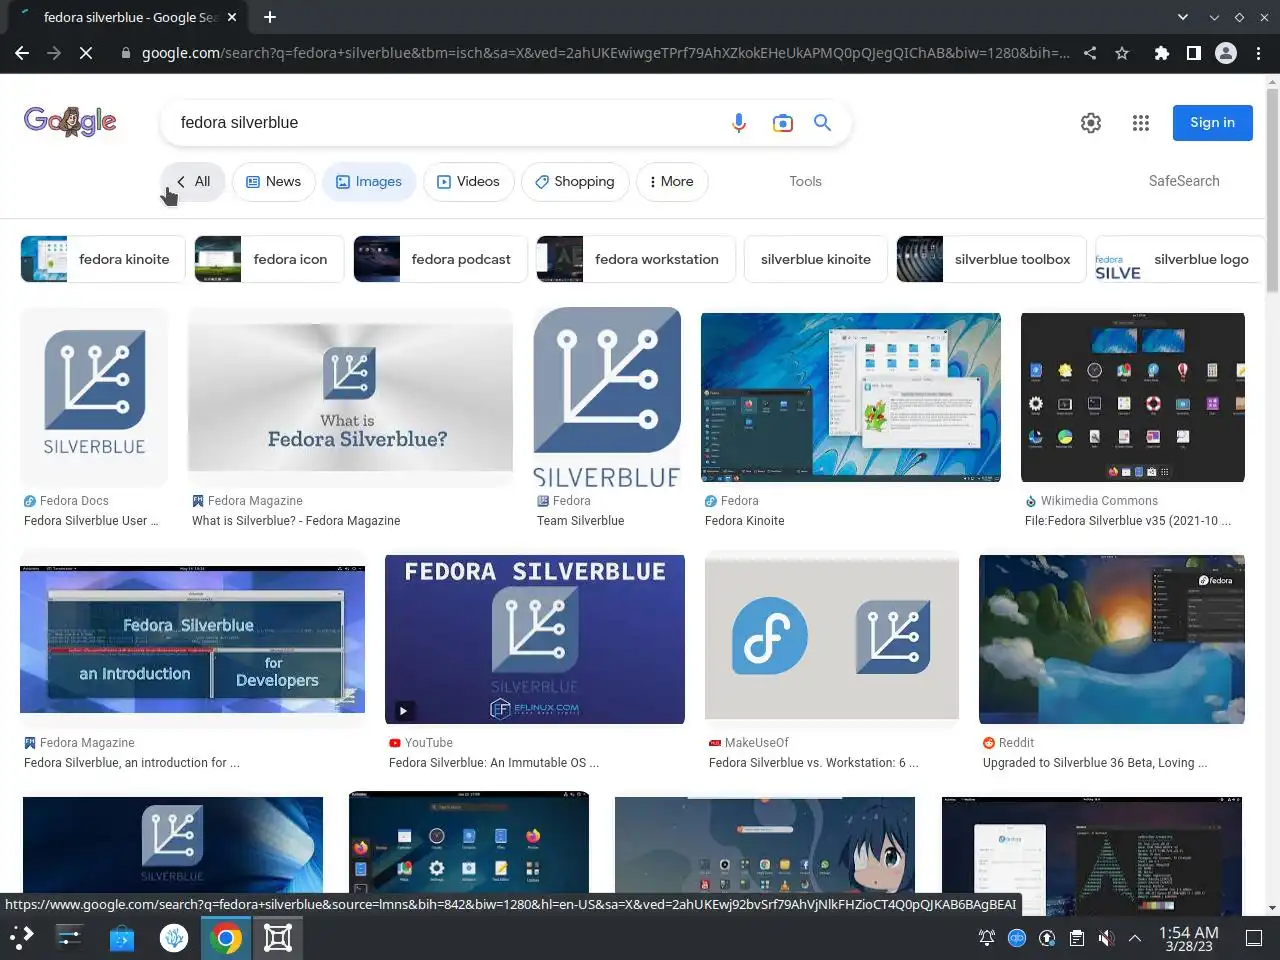1280x960 pixels.
Task: Open Chrome profile avatar
Action: tap(1226, 53)
